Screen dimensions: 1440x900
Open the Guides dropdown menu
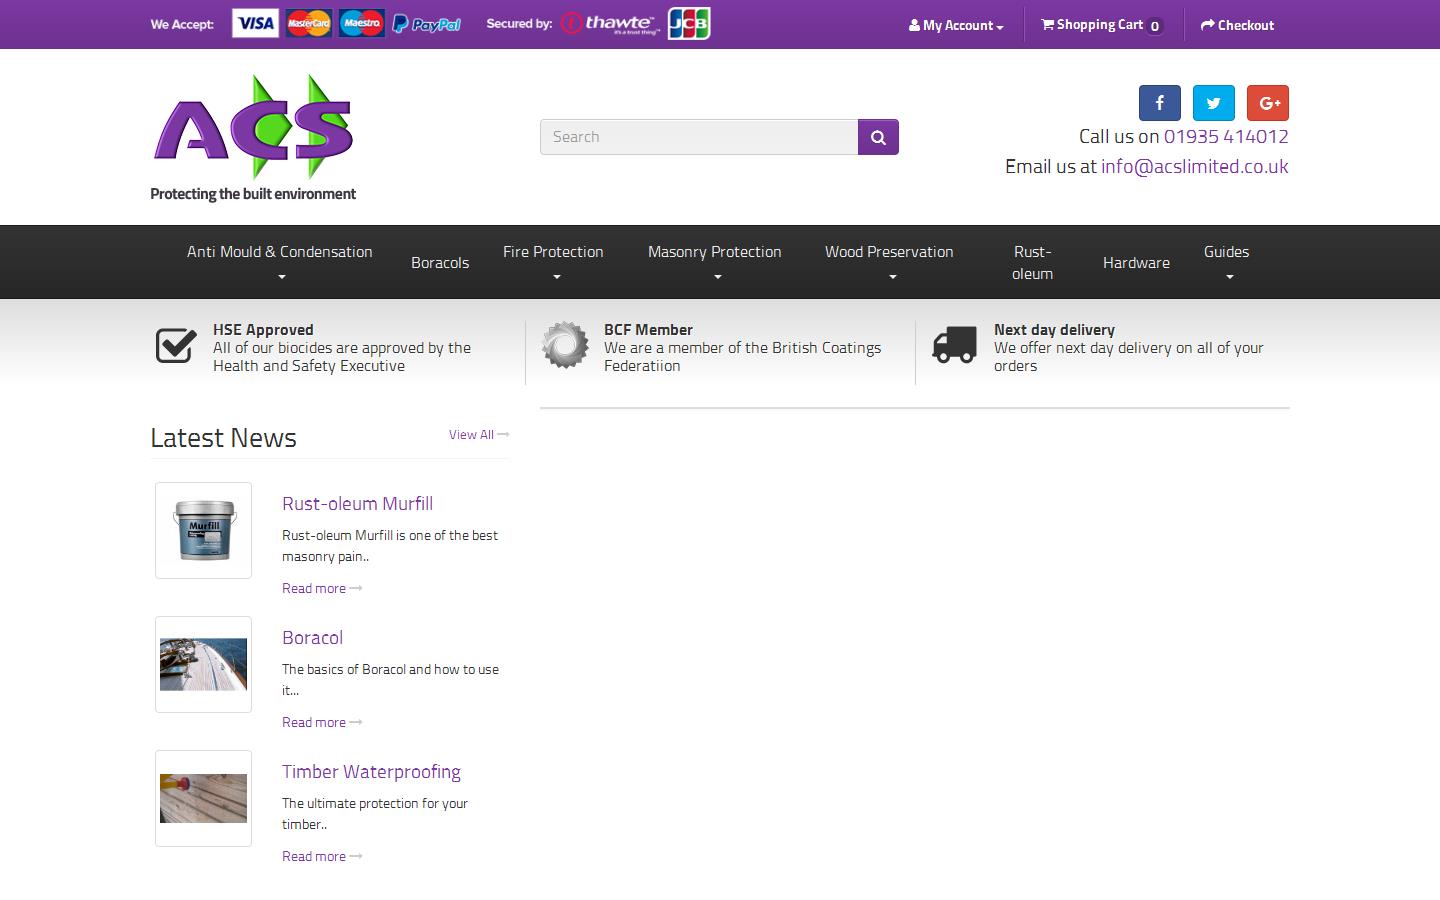(x=1226, y=262)
